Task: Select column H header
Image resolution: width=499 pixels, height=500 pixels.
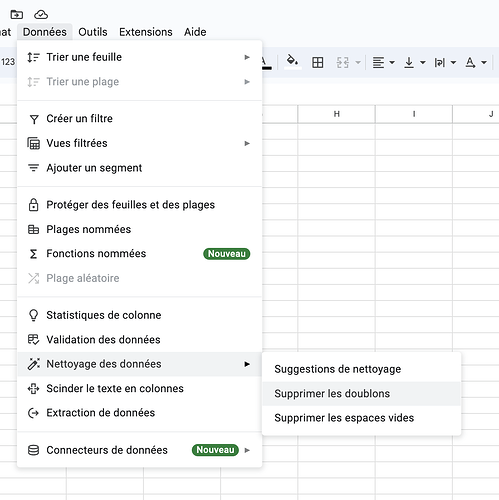Action: [x=336, y=114]
